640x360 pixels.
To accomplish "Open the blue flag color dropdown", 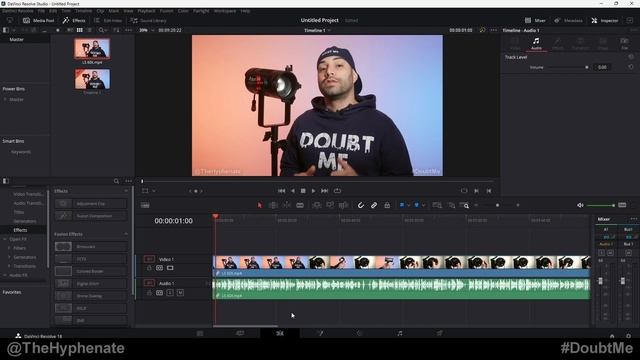I will coord(408,205).
